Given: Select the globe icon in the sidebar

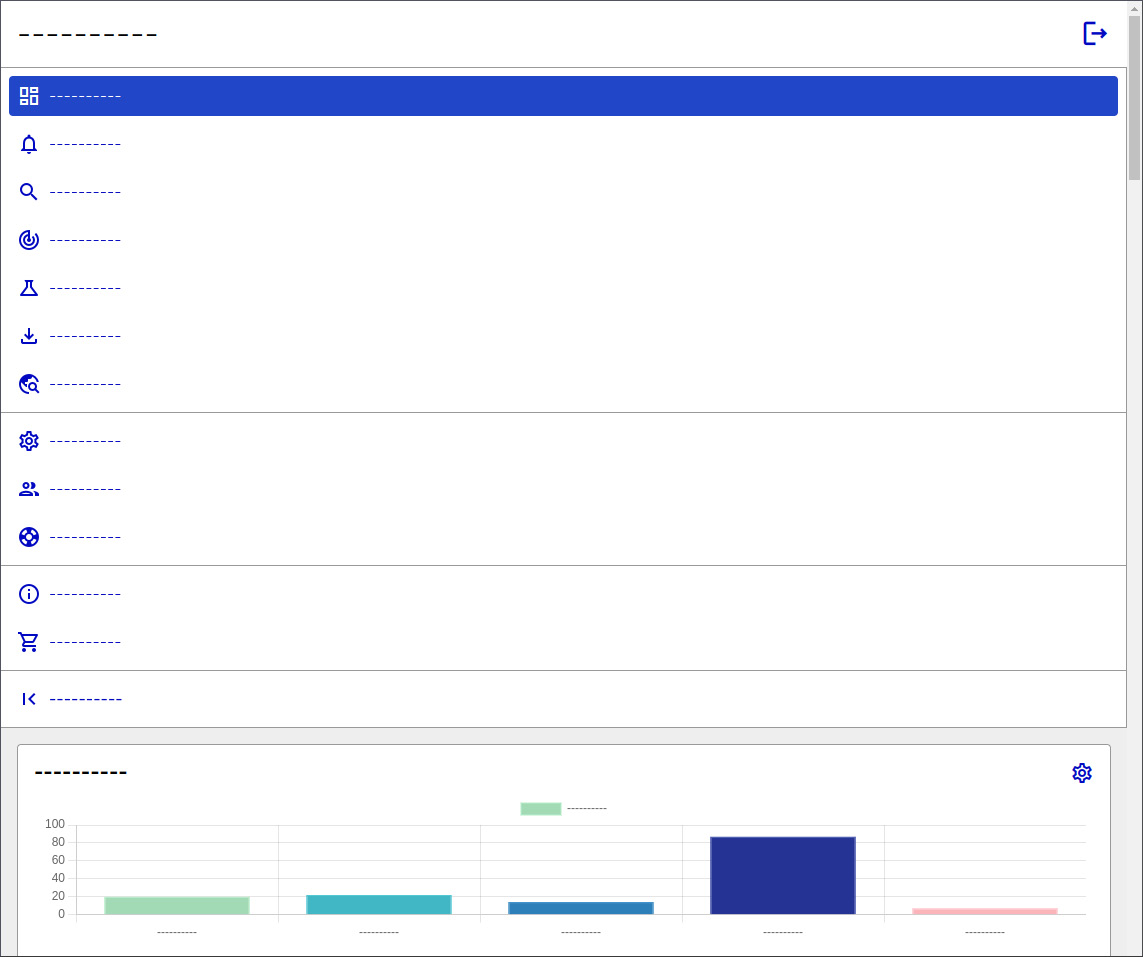Looking at the screenshot, I should (29, 536).
